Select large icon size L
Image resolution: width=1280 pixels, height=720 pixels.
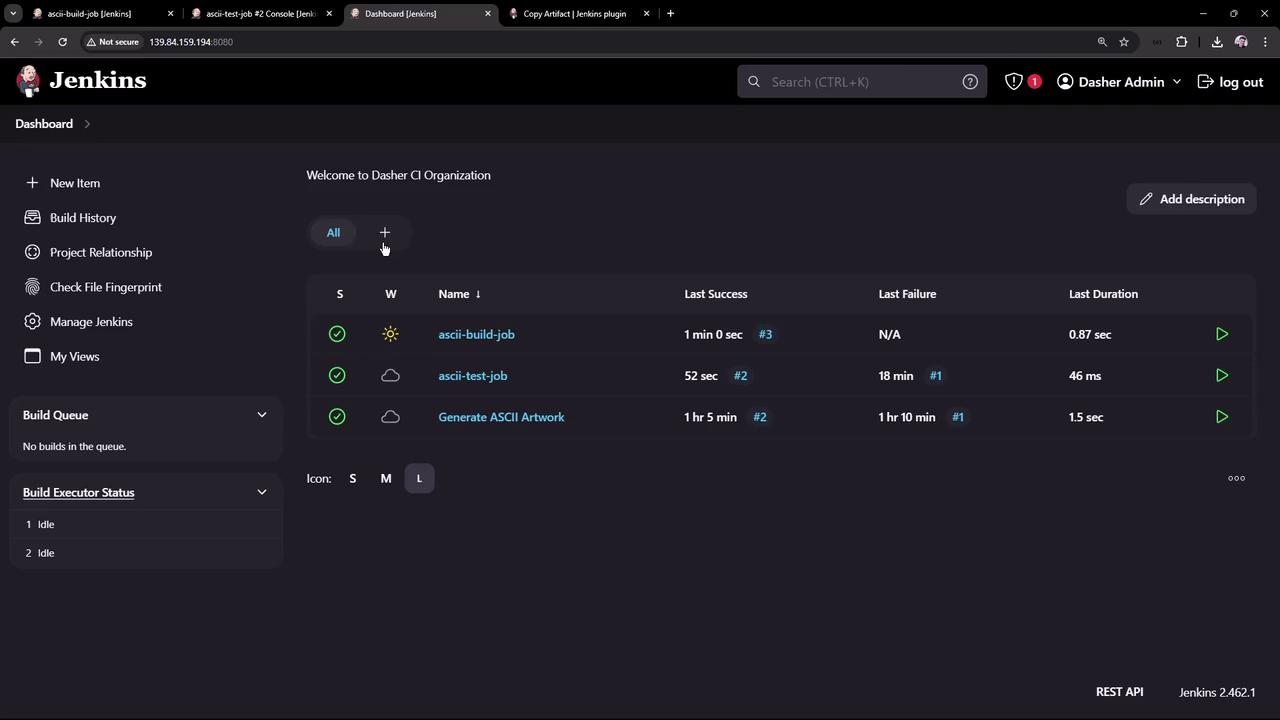point(419,478)
